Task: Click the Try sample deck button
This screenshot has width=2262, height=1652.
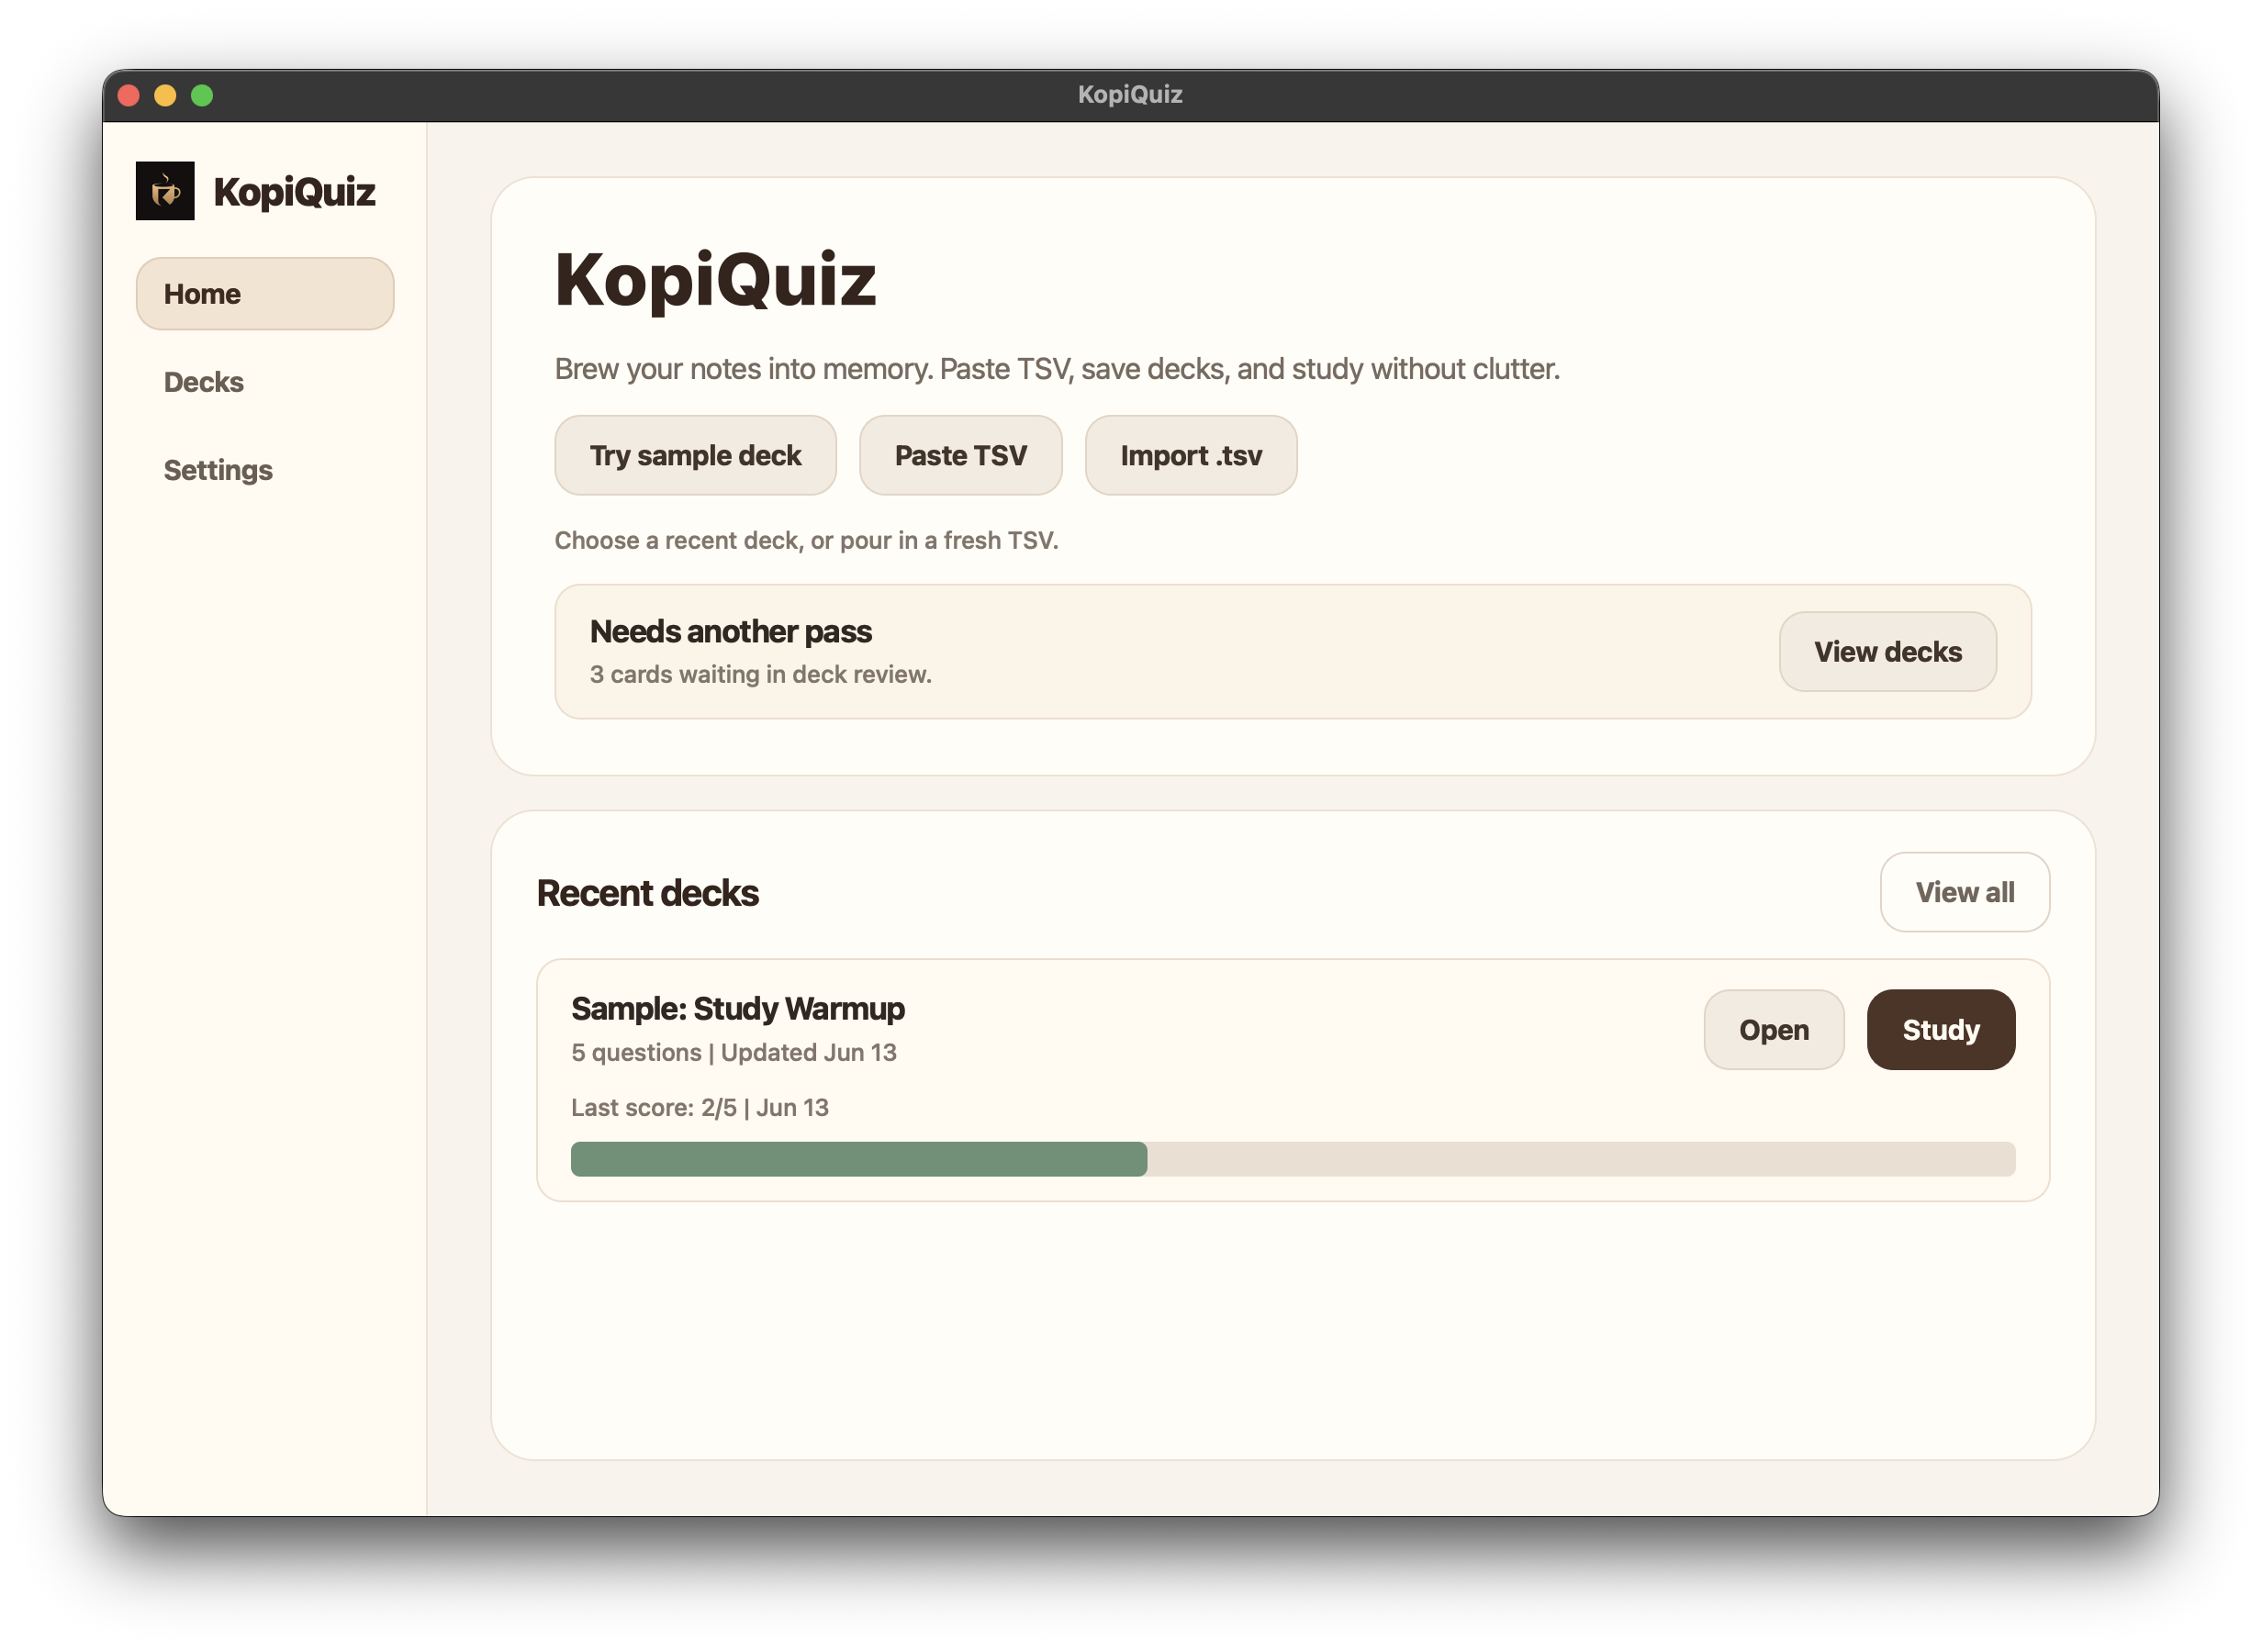Action: (696, 456)
